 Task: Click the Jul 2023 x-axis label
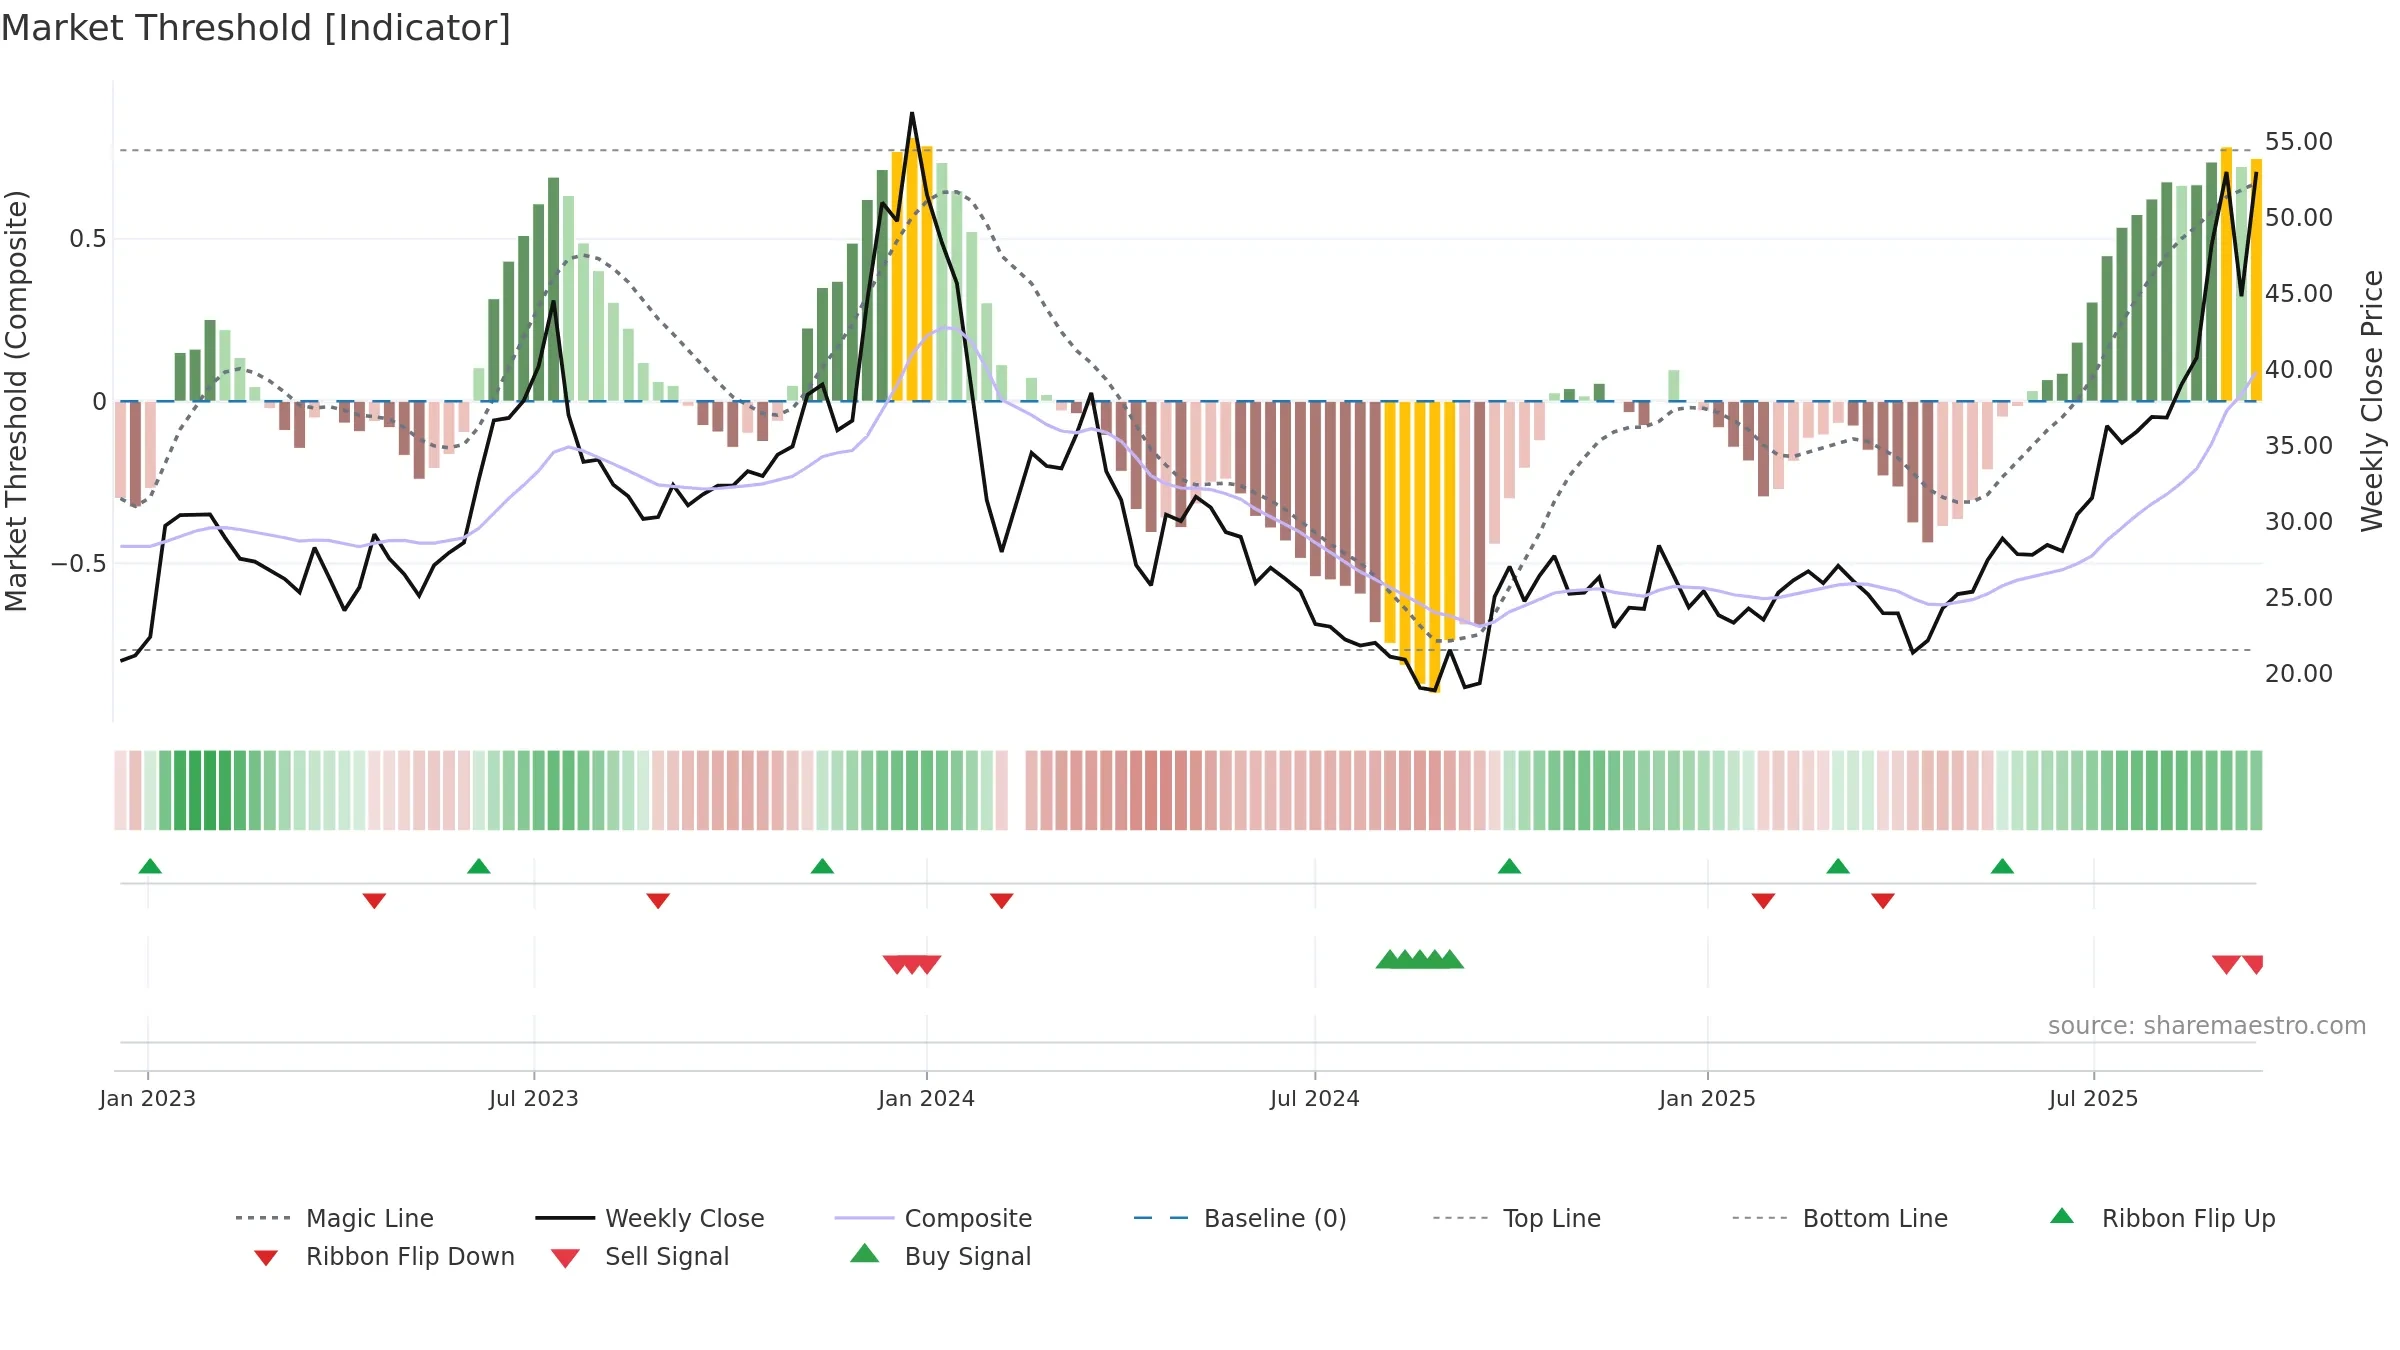(534, 1098)
